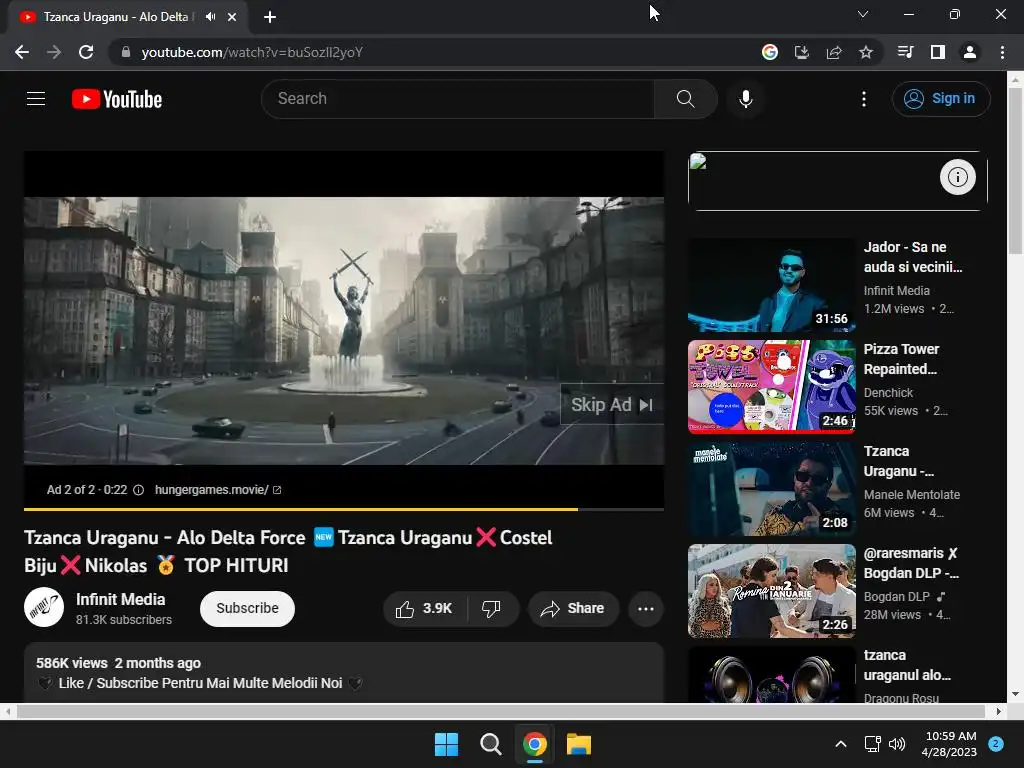The height and width of the screenshot is (768, 1024).
Task: Open Bogdan DLP video thumbnail
Action: (x=771, y=590)
